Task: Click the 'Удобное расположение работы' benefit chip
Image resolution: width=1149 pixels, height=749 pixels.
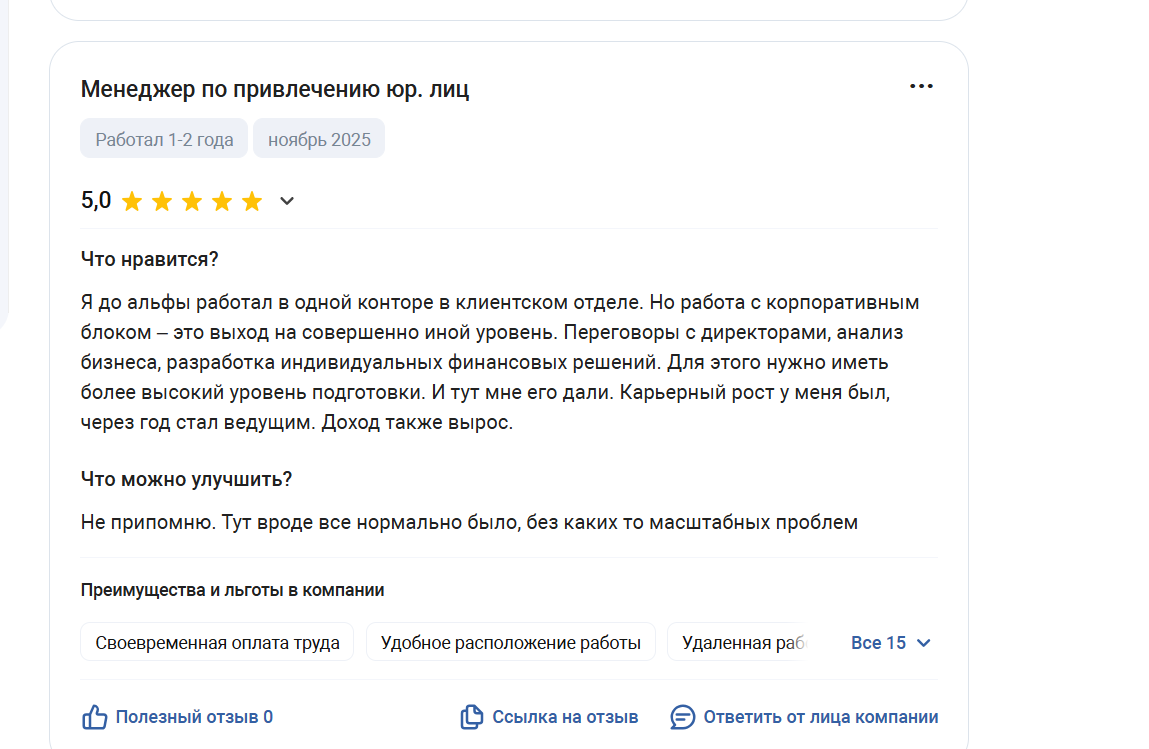Action: pos(510,643)
